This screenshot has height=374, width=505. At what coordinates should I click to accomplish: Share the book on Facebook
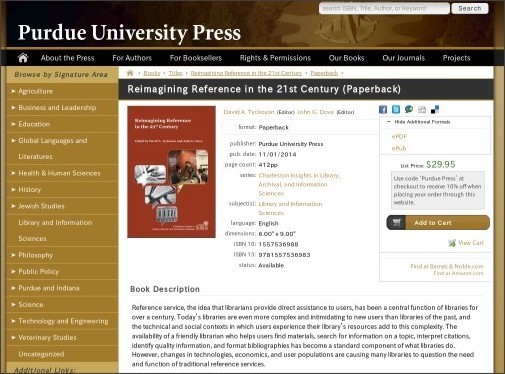click(383, 109)
